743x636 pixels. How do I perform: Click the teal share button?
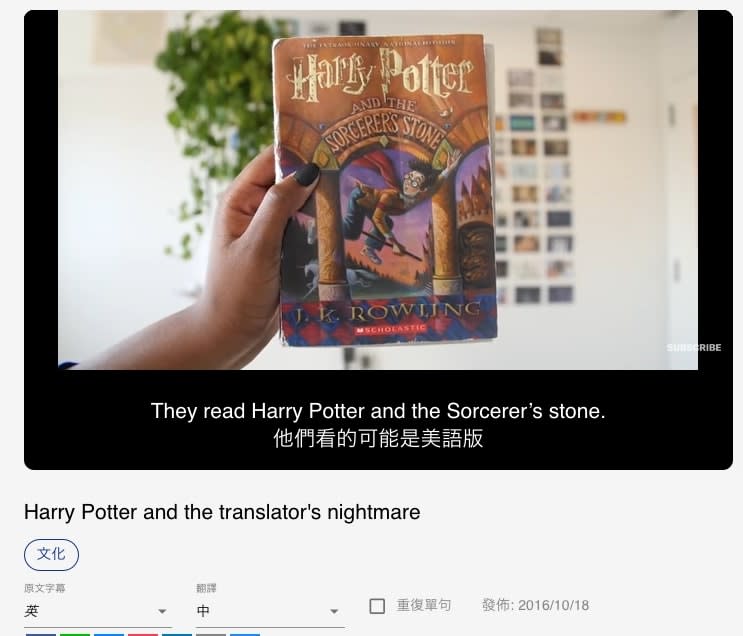(177, 635)
